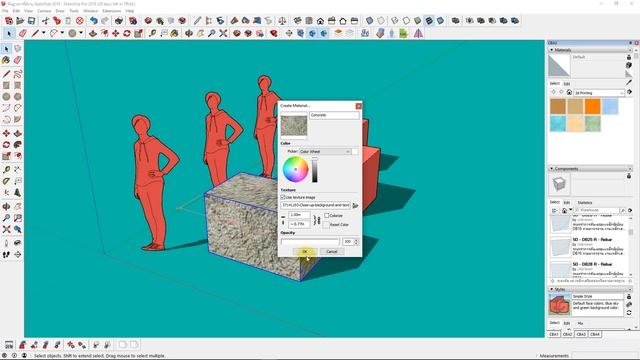Open the Edit menu in menu bar
Screen dimensions: 640x360
click(16, 11)
